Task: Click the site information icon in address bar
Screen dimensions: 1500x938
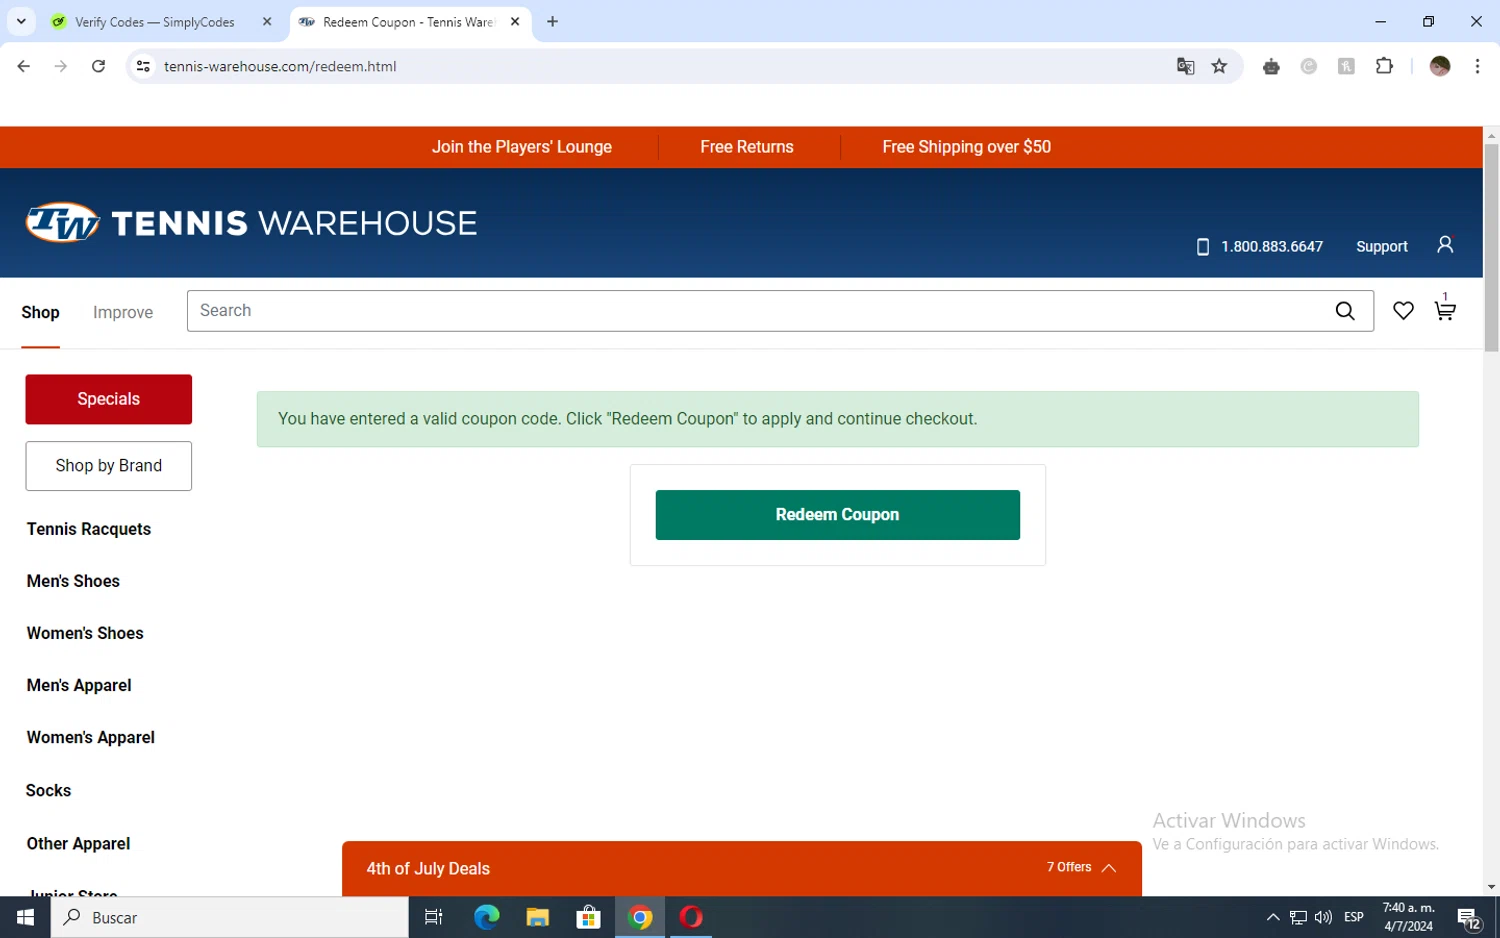Action: pos(143,66)
